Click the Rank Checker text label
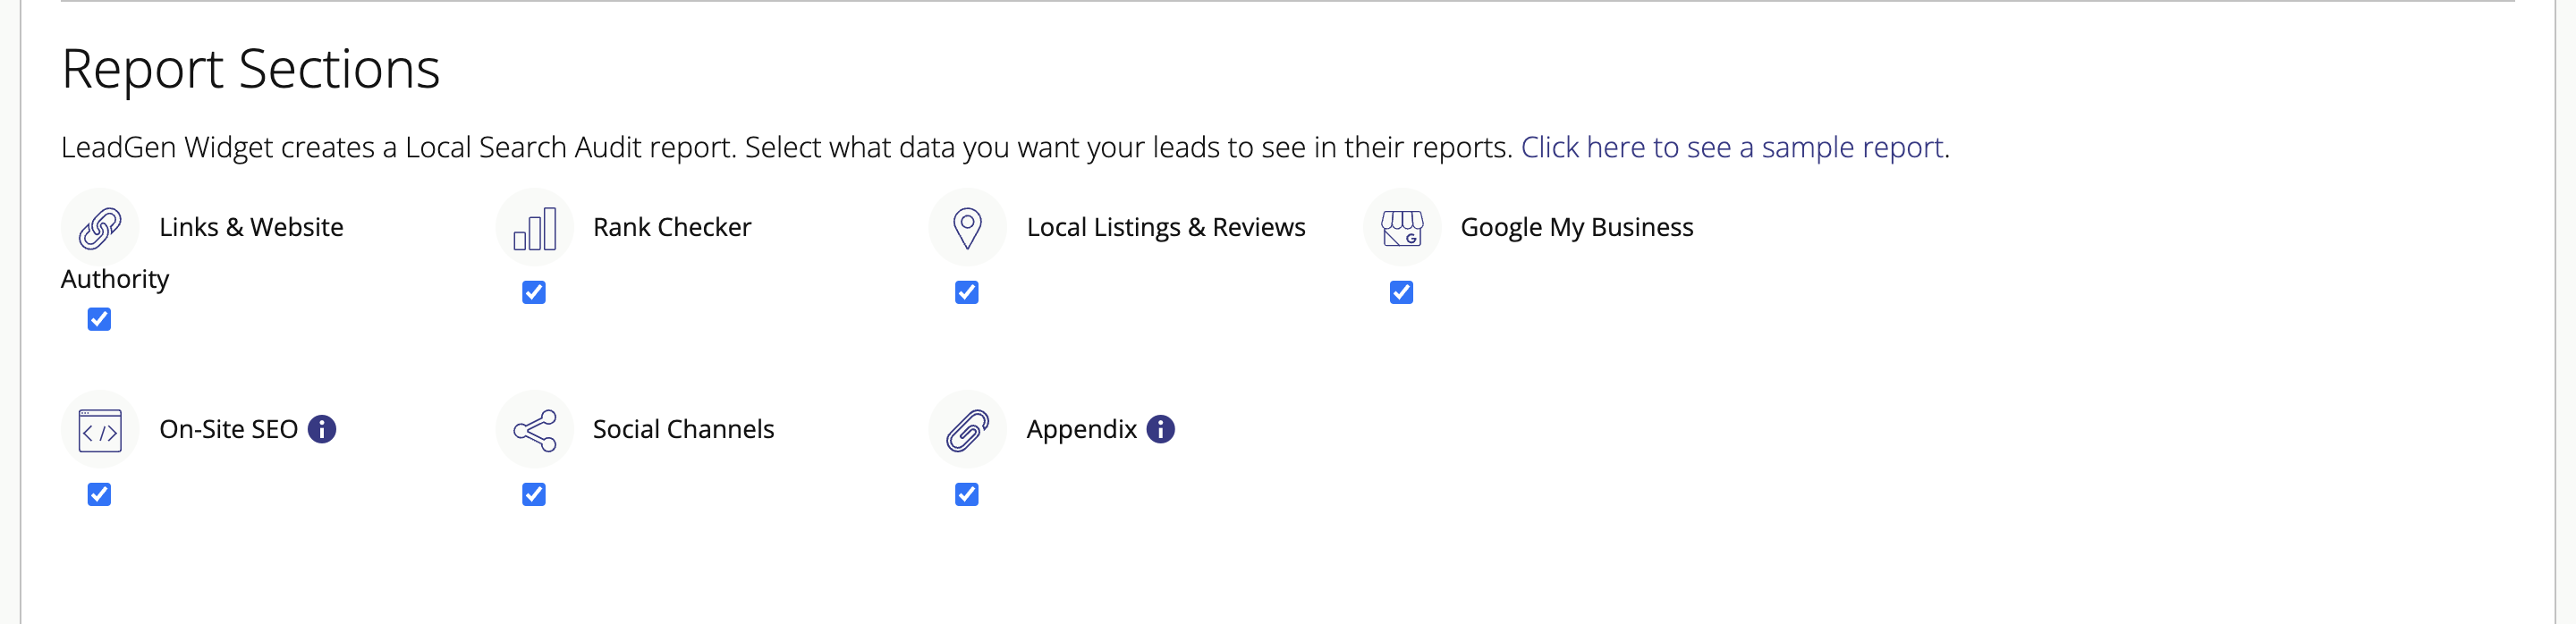 [671, 227]
